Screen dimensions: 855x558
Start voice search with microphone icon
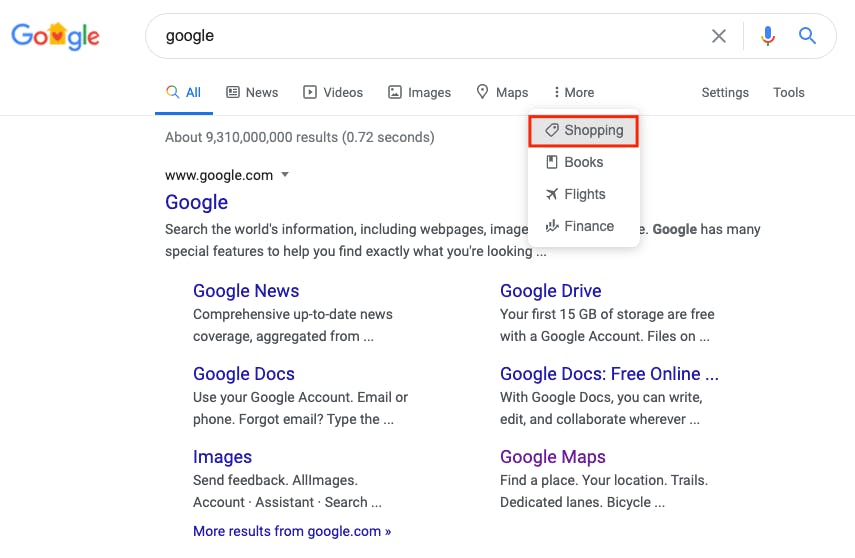767,37
